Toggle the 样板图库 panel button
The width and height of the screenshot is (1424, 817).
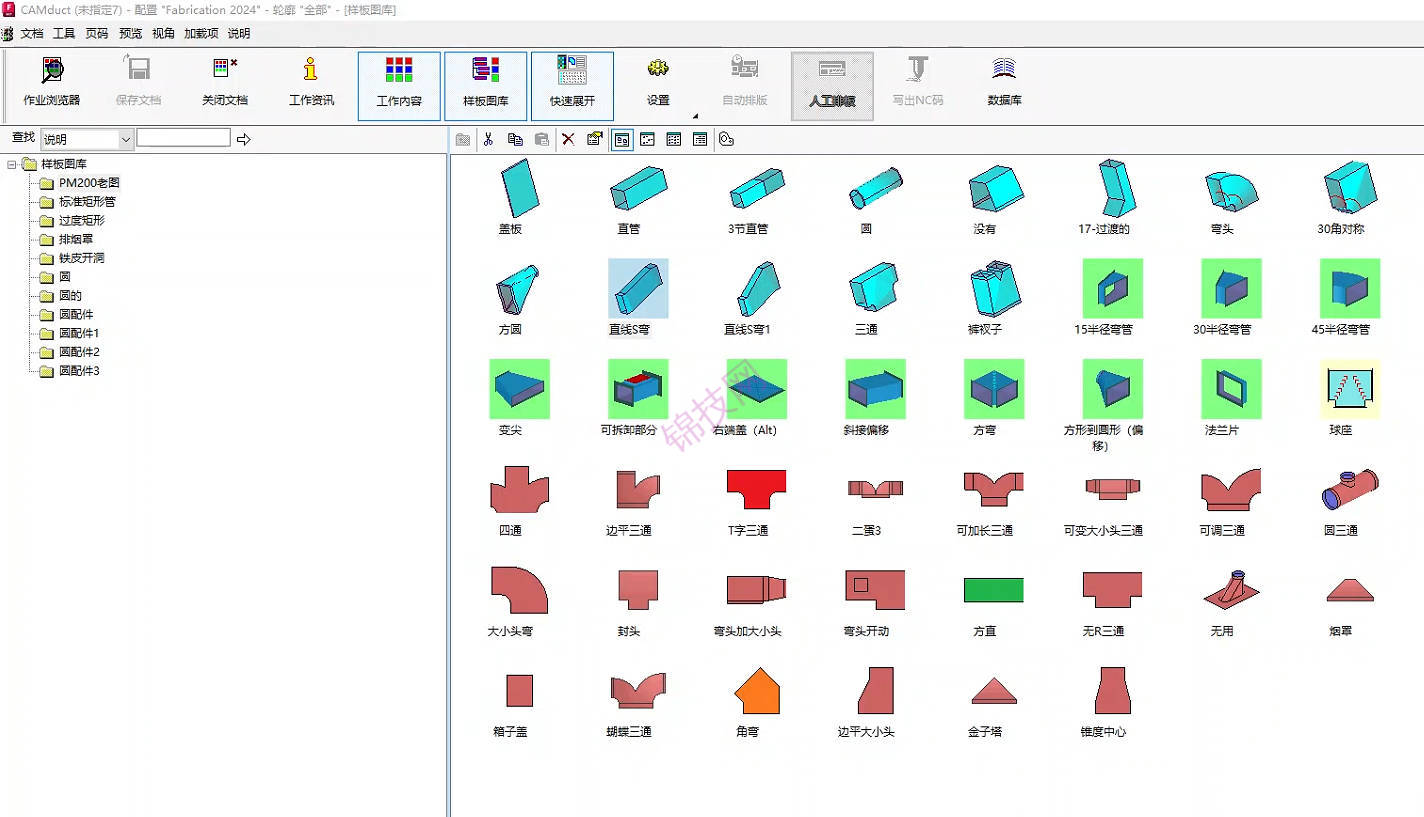(486, 85)
